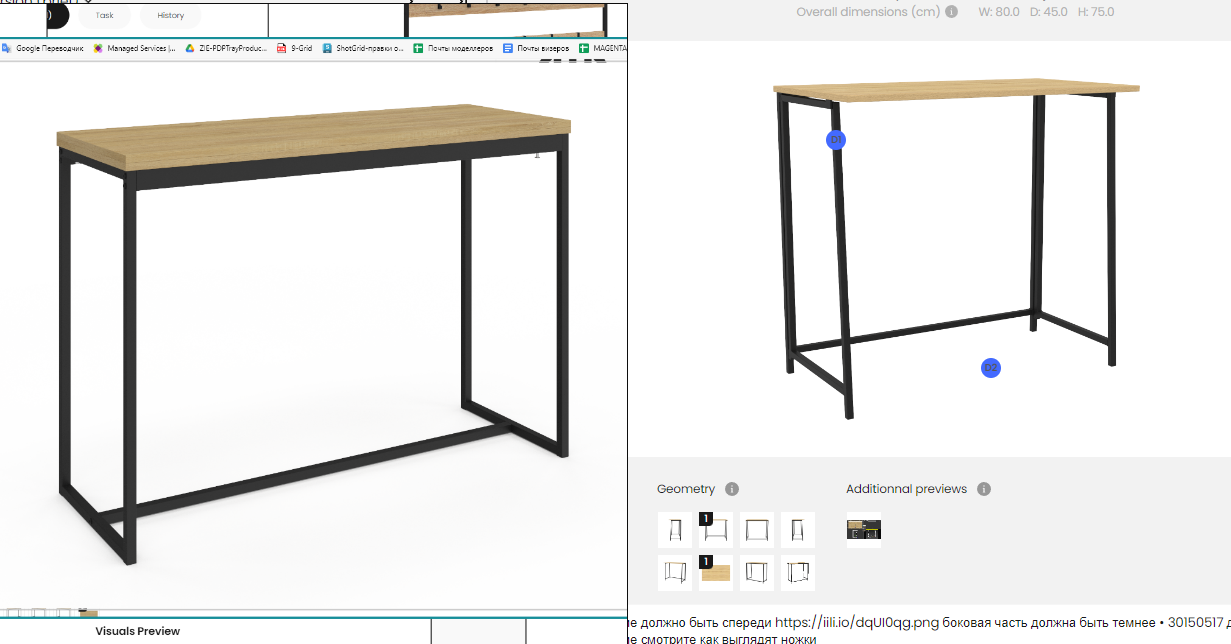This screenshot has height=644, width=1231.
Task: Select wood texture thumbnail with 1 badge
Action: [x=716, y=573]
